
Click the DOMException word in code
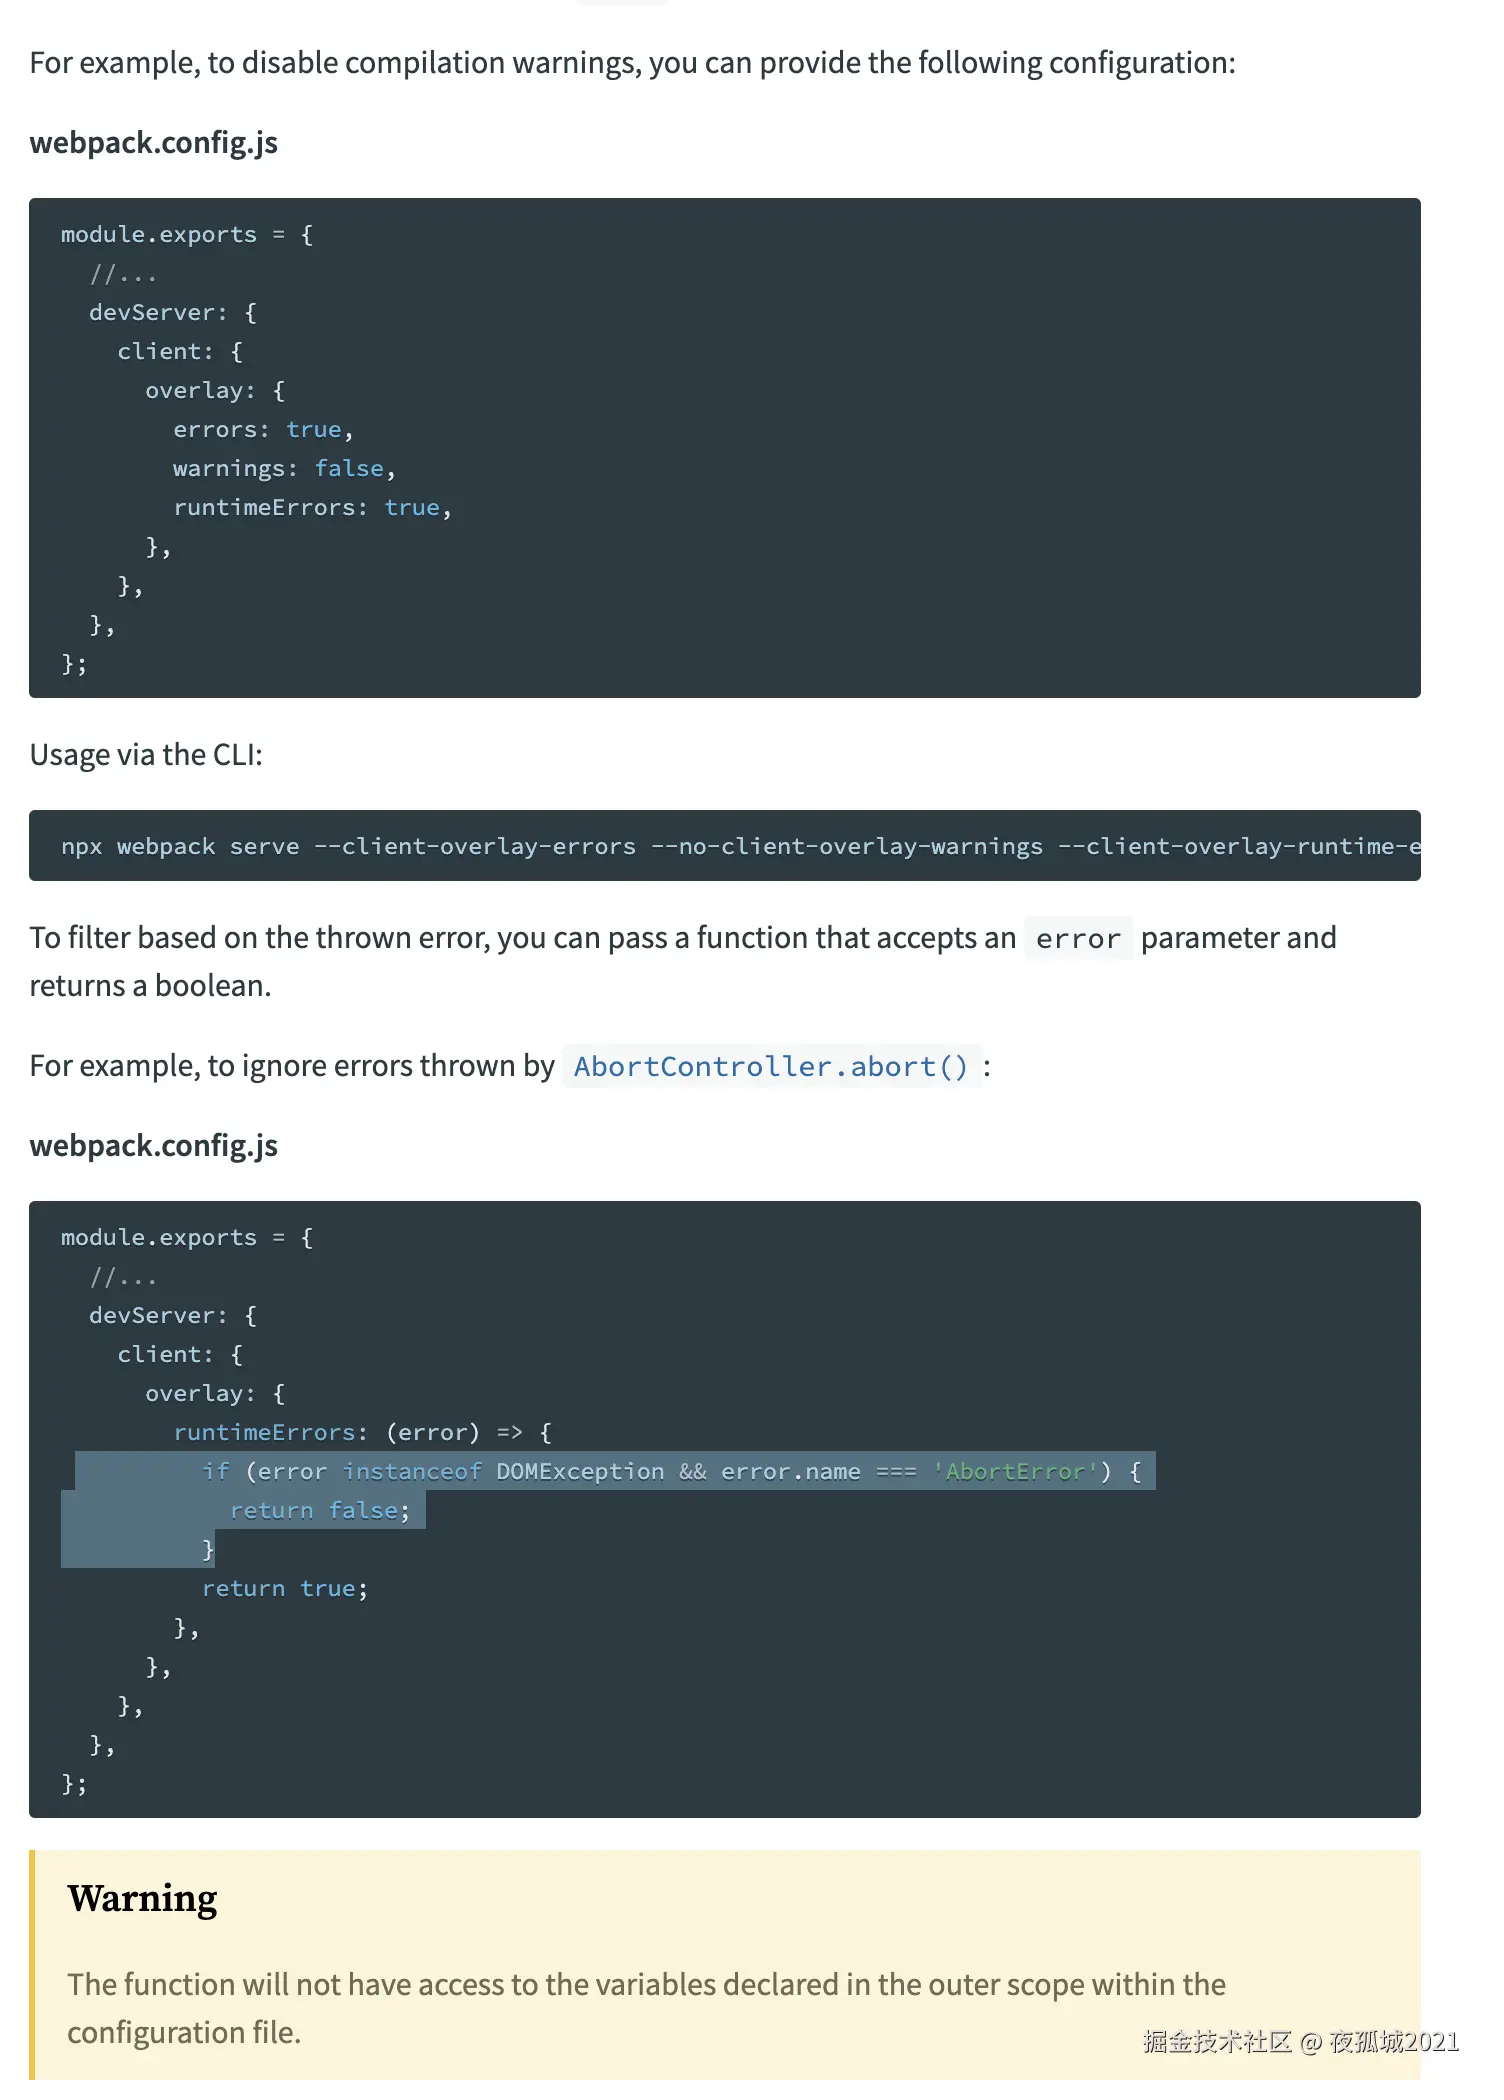point(579,1471)
